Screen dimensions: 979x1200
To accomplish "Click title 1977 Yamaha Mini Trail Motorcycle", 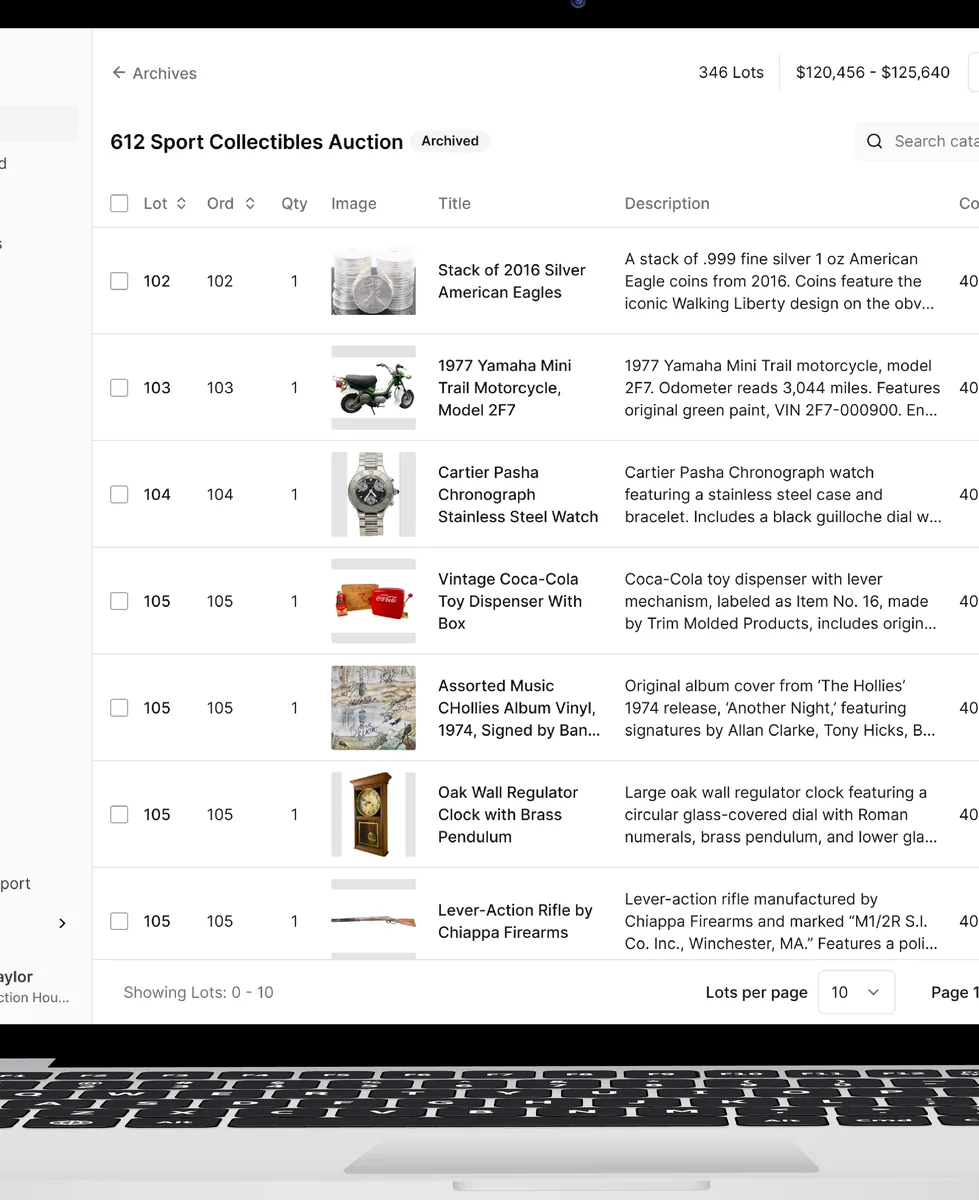I will (505, 388).
